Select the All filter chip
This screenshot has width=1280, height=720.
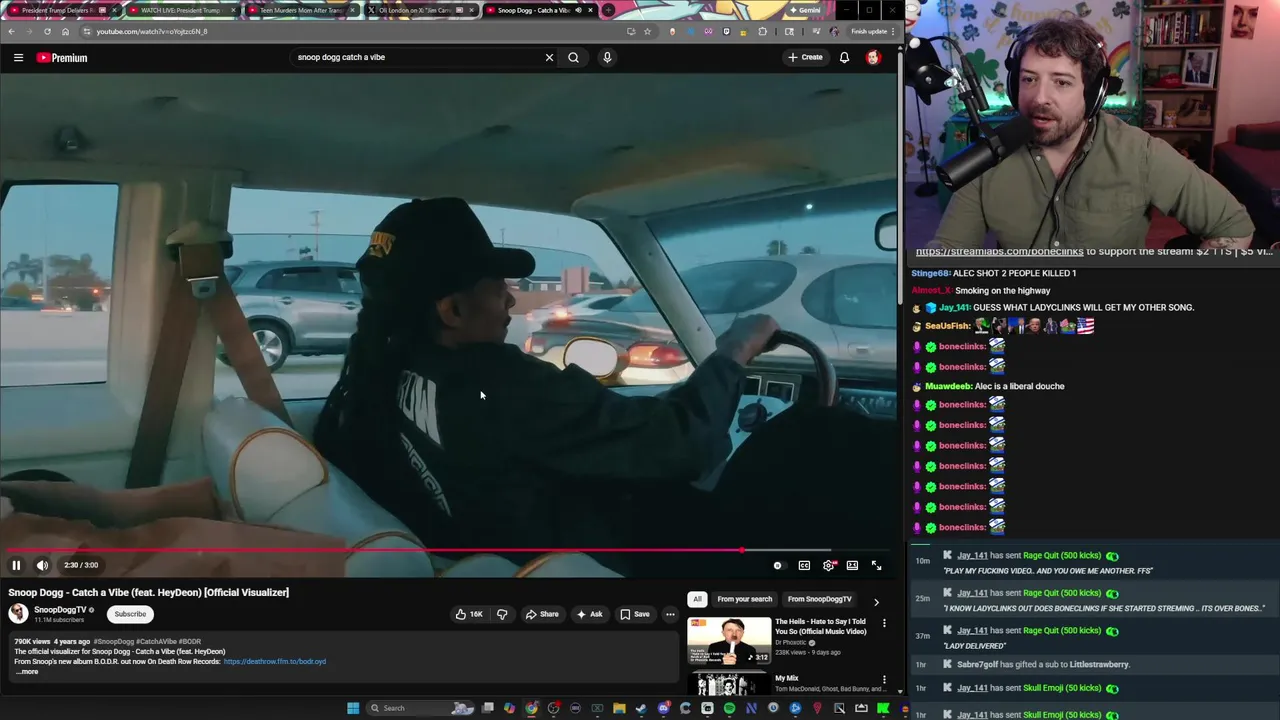point(697,599)
